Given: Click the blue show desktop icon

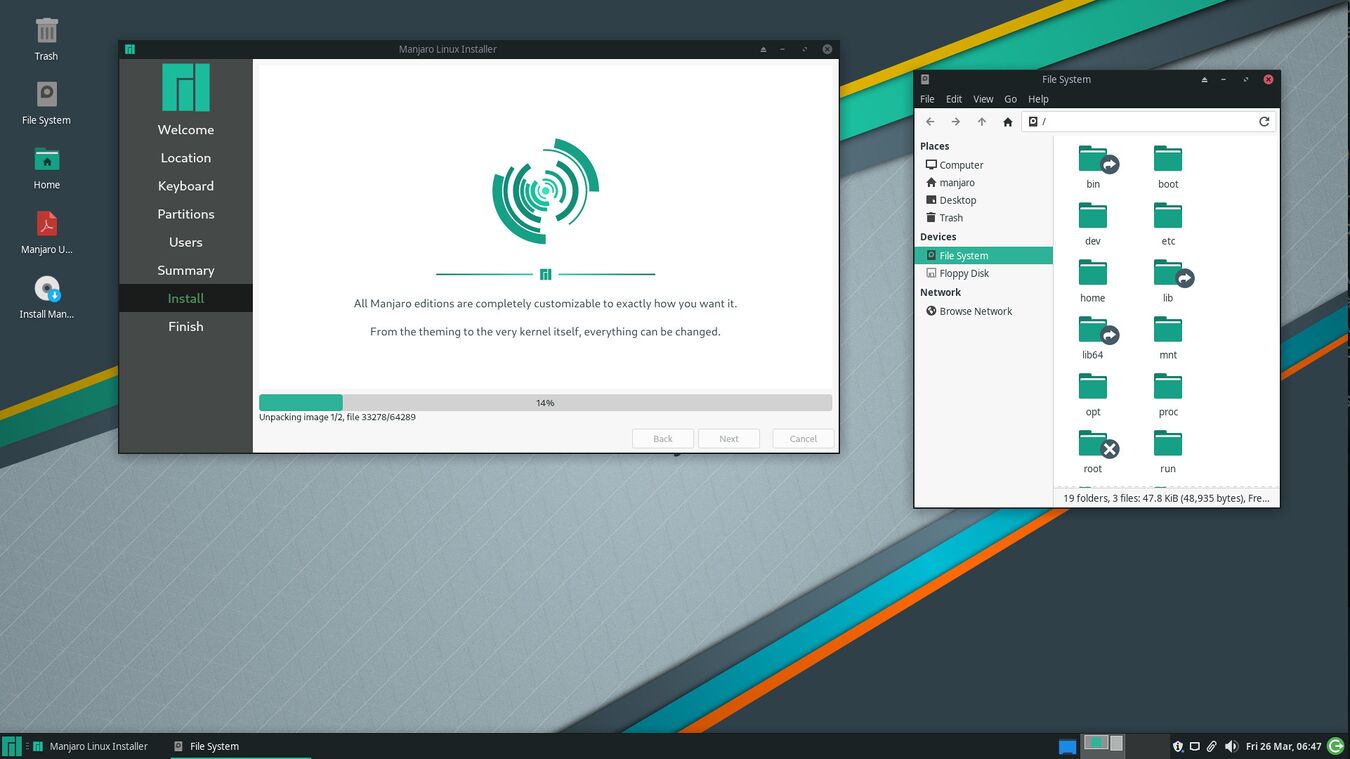Looking at the screenshot, I should 1067,746.
